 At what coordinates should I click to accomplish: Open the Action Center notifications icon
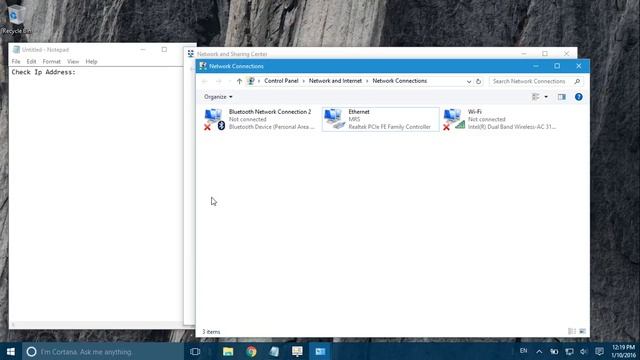click(599, 351)
